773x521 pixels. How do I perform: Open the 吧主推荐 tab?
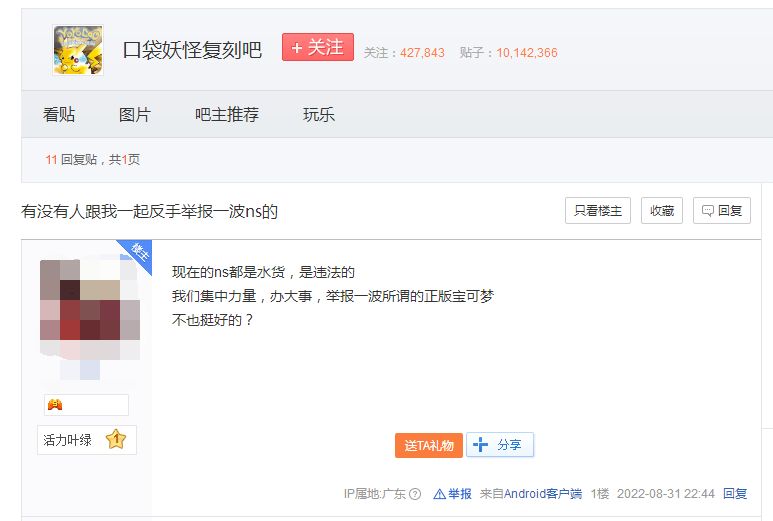pos(227,114)
